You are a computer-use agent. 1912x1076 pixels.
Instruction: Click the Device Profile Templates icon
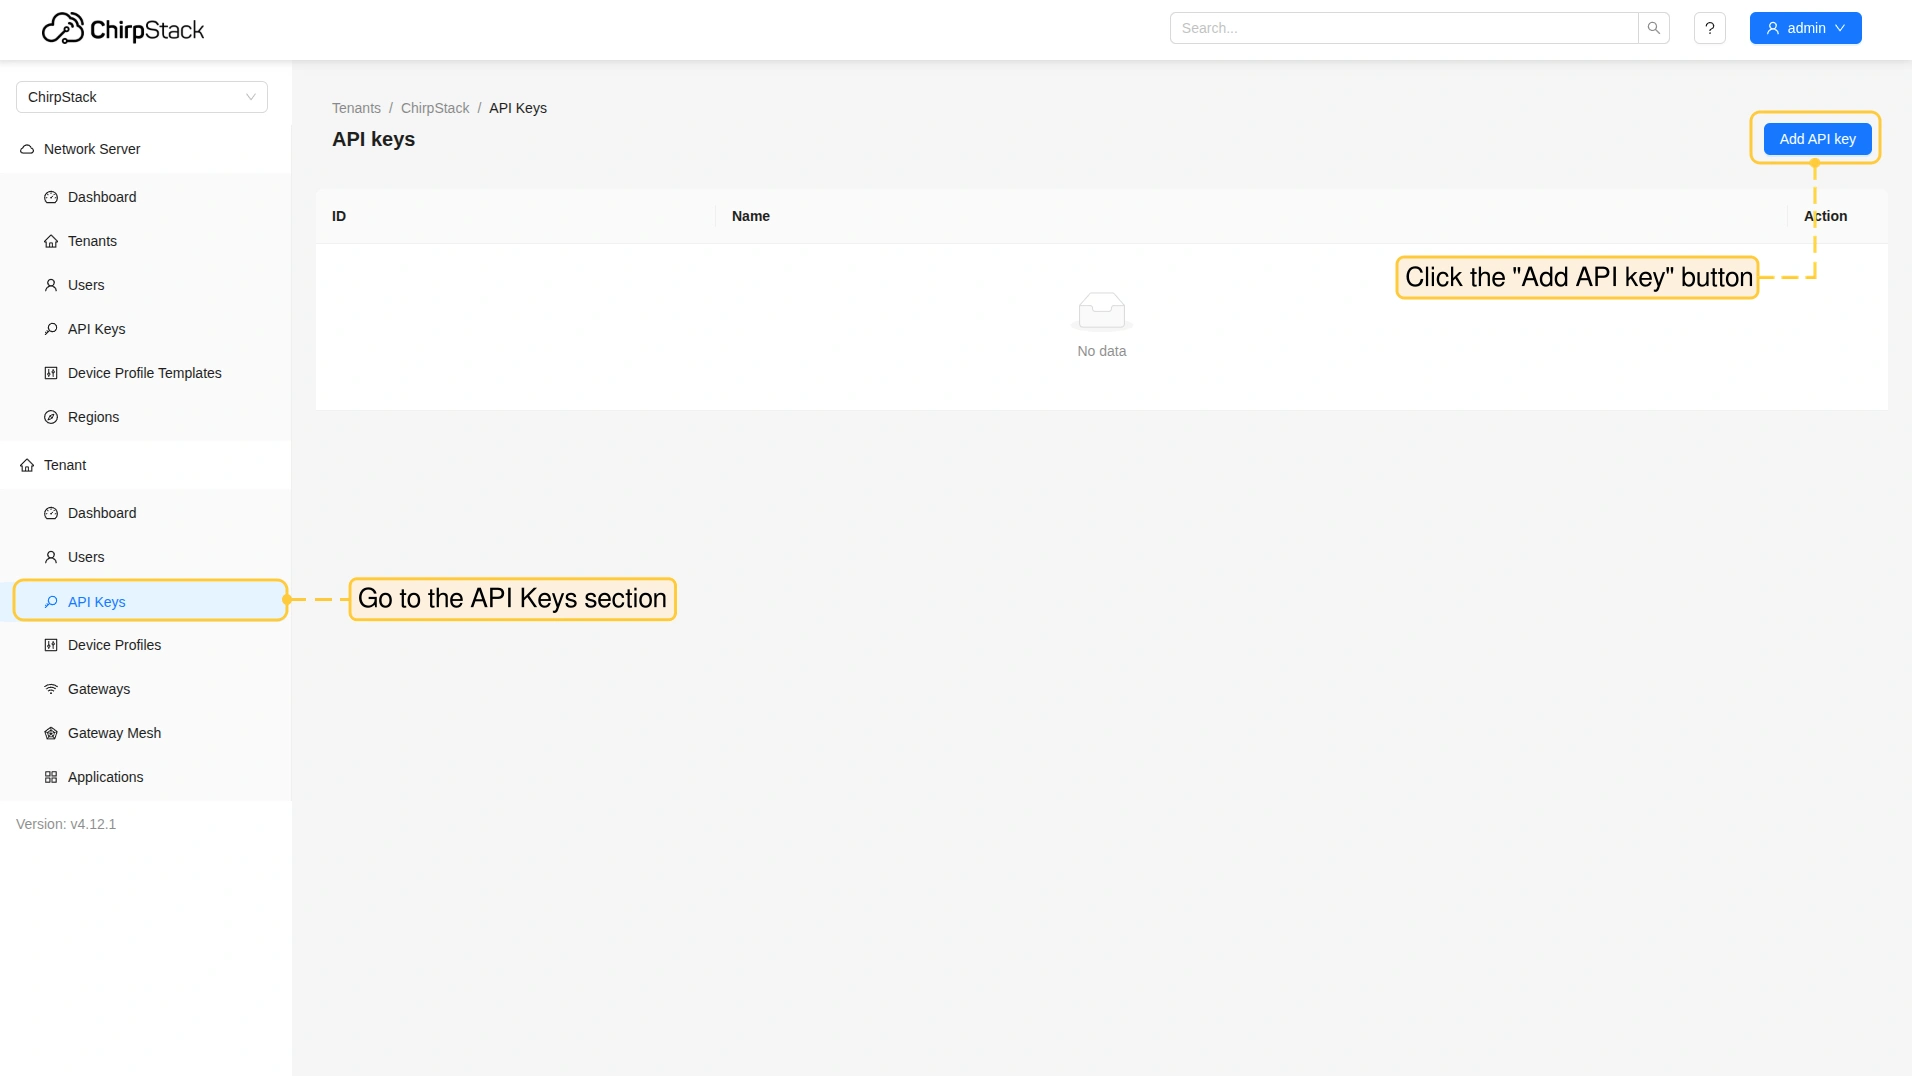[x=51, y=373]
